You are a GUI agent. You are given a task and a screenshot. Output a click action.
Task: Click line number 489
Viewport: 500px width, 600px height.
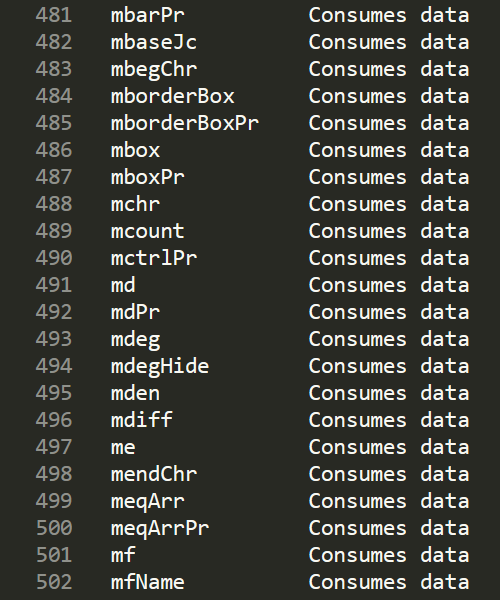54,231
